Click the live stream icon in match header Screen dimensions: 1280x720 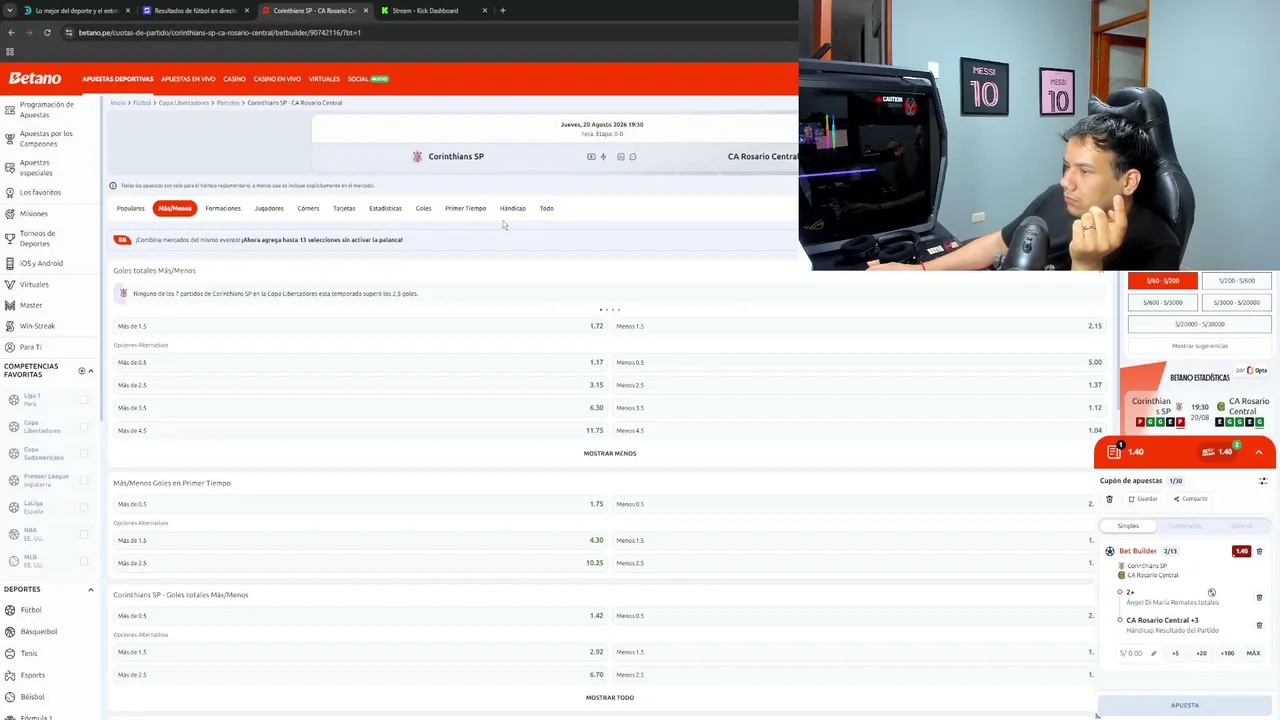point(591,157)
